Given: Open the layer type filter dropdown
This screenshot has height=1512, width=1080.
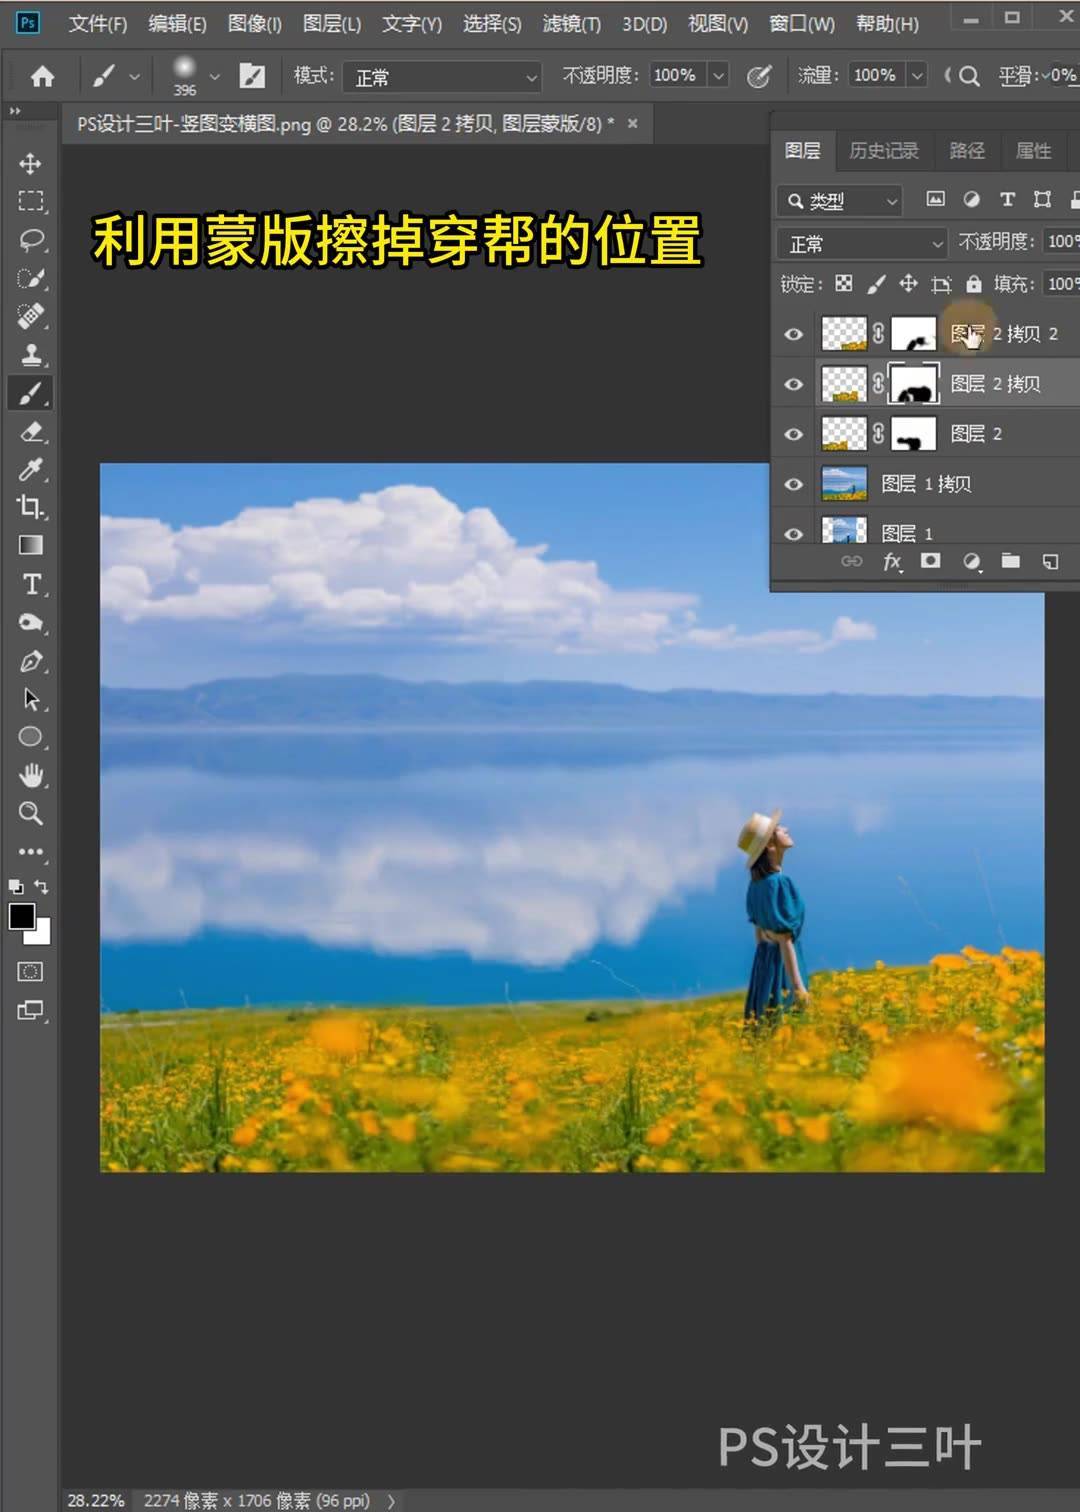Looking at the screenshot, I should pos(838,201).
